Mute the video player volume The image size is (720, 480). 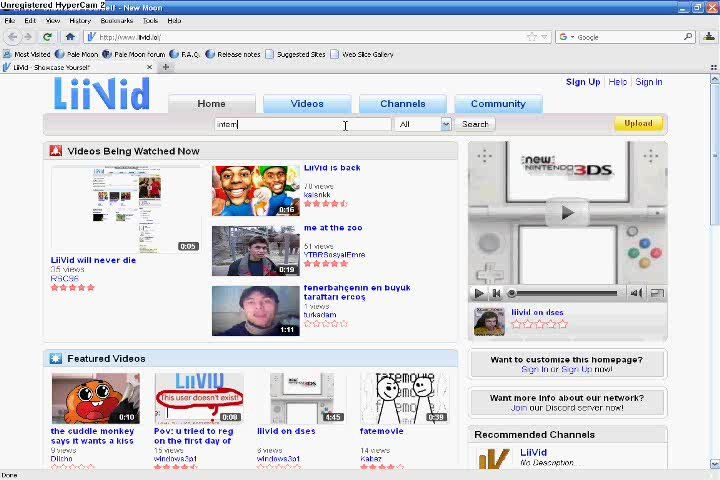636,293
